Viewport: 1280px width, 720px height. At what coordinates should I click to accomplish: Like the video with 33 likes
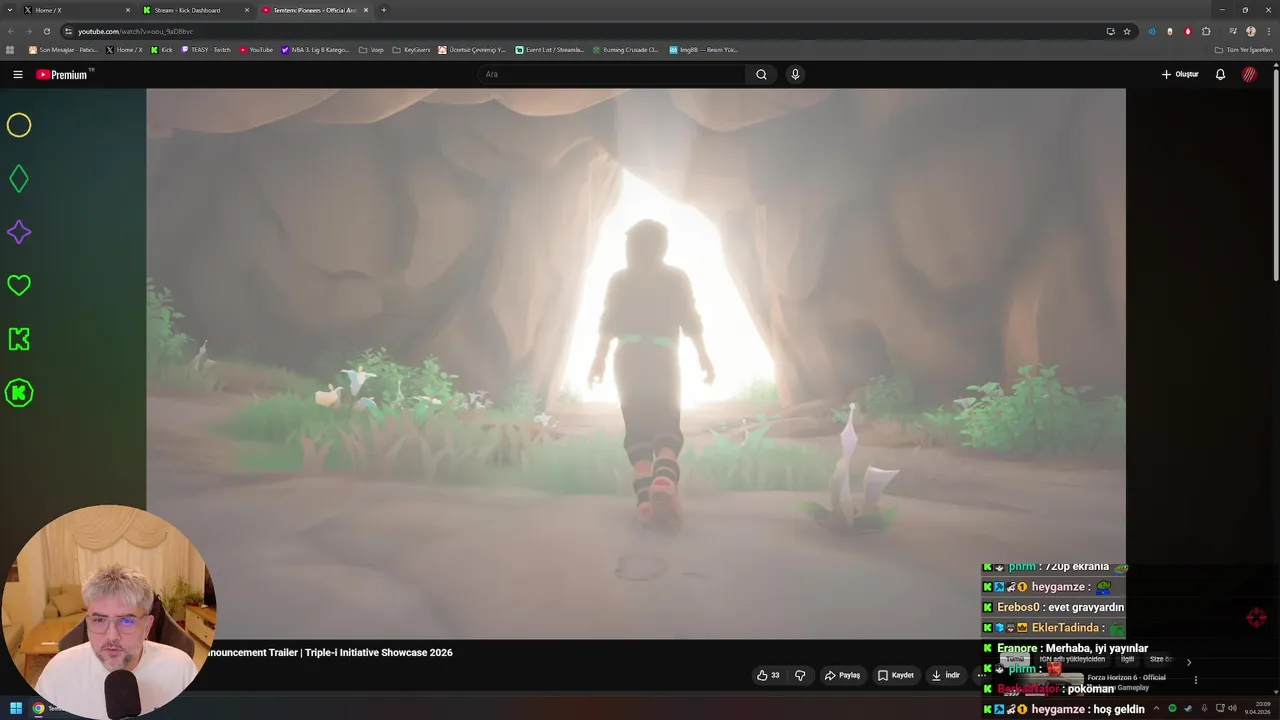tap(768, 675)
